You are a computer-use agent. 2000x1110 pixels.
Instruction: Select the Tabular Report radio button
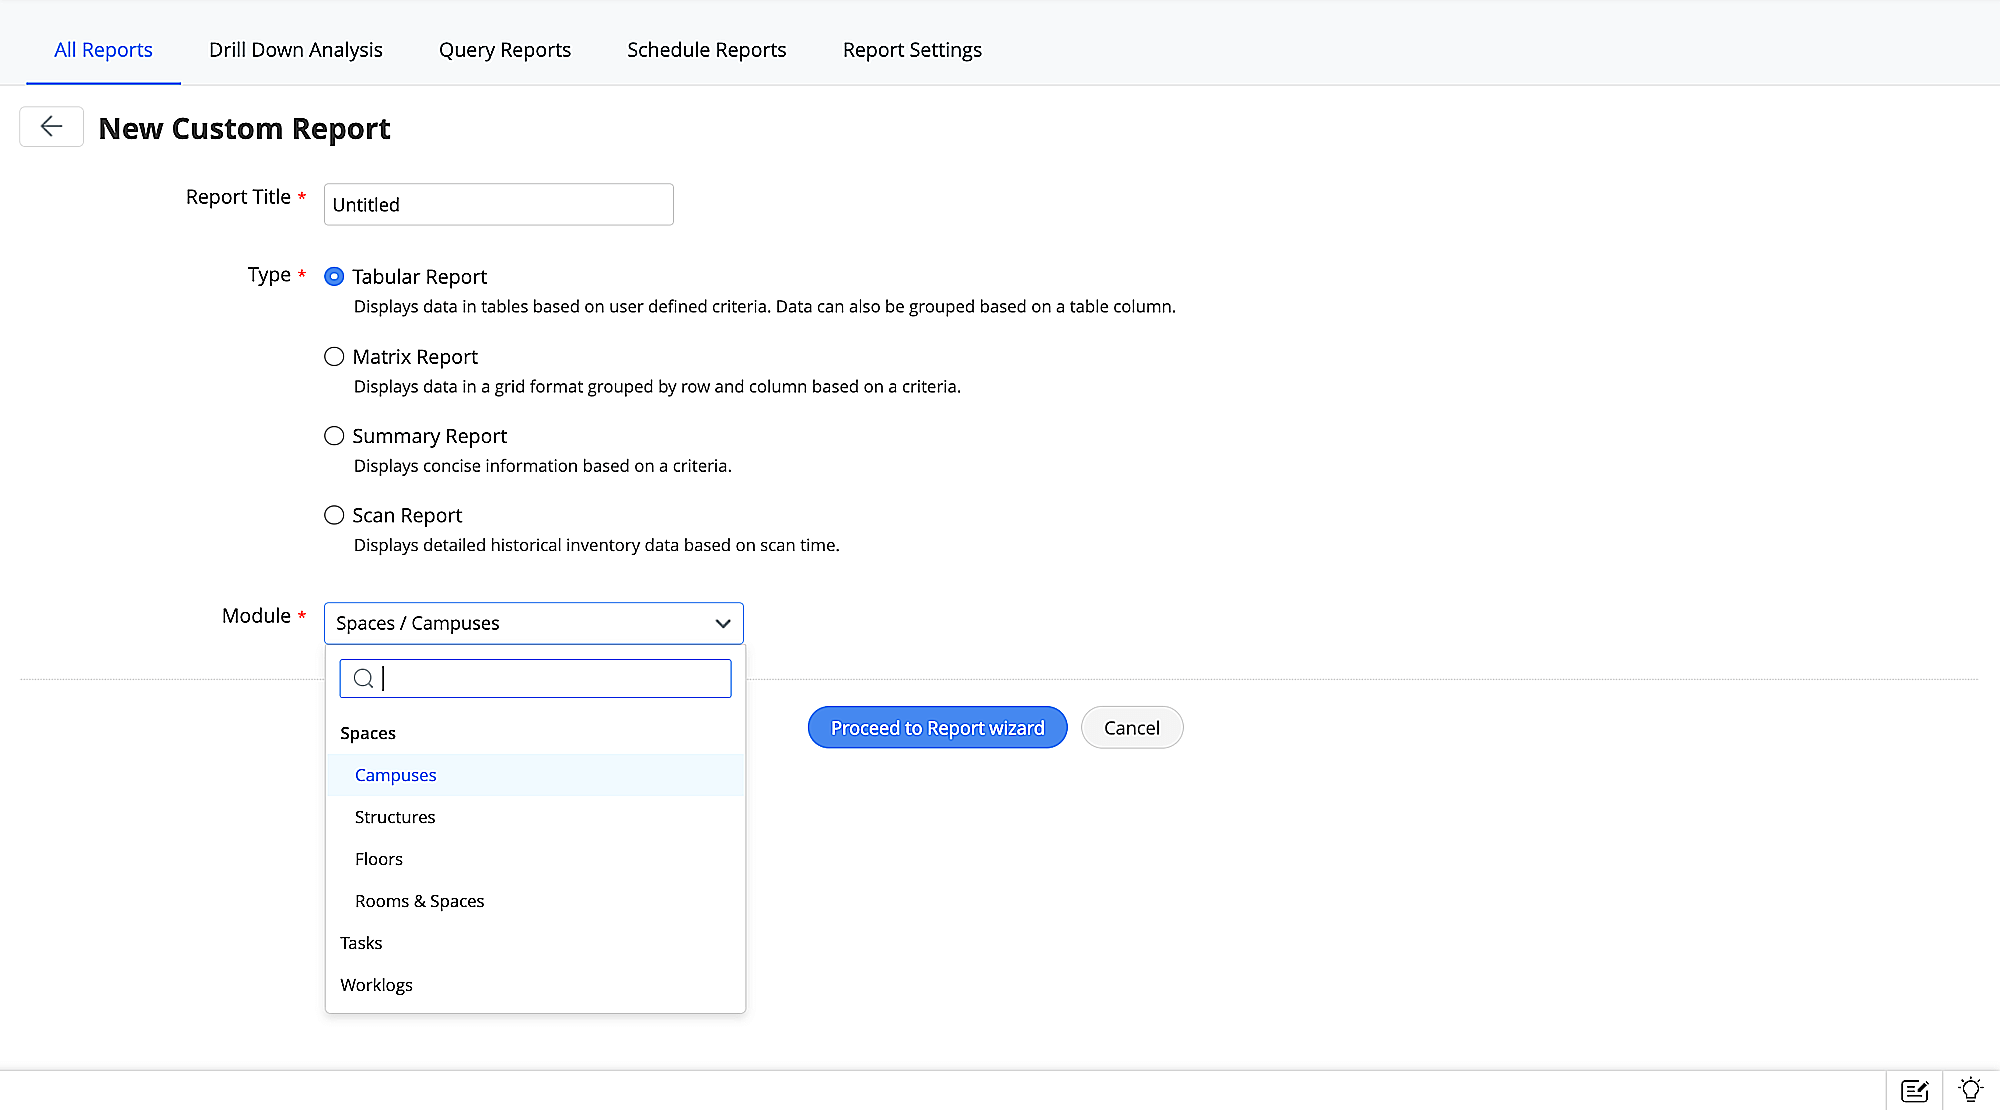(334, 277)
